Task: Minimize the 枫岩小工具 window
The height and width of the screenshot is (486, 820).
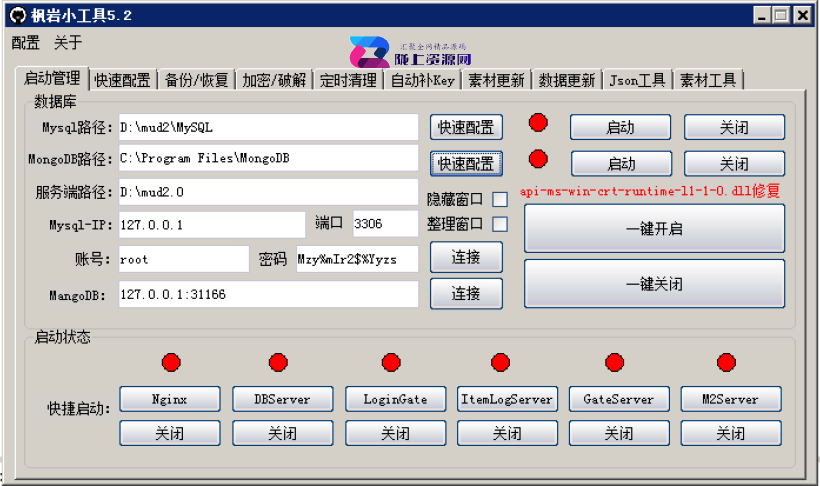Action: pyautogui.click(x=762, y=15)
